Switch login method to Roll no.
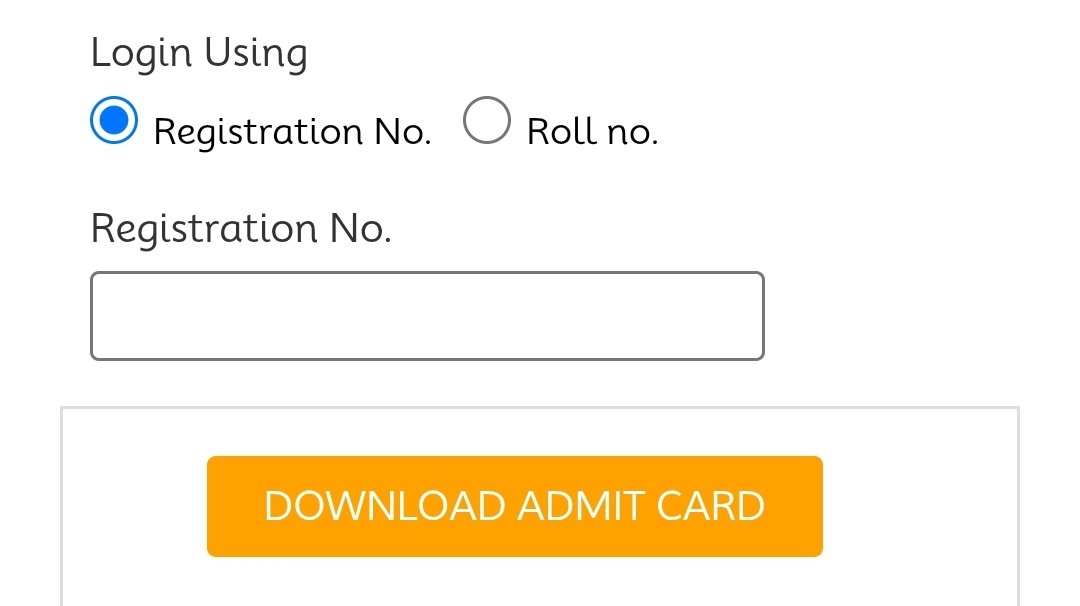 [x=488, y=121]
